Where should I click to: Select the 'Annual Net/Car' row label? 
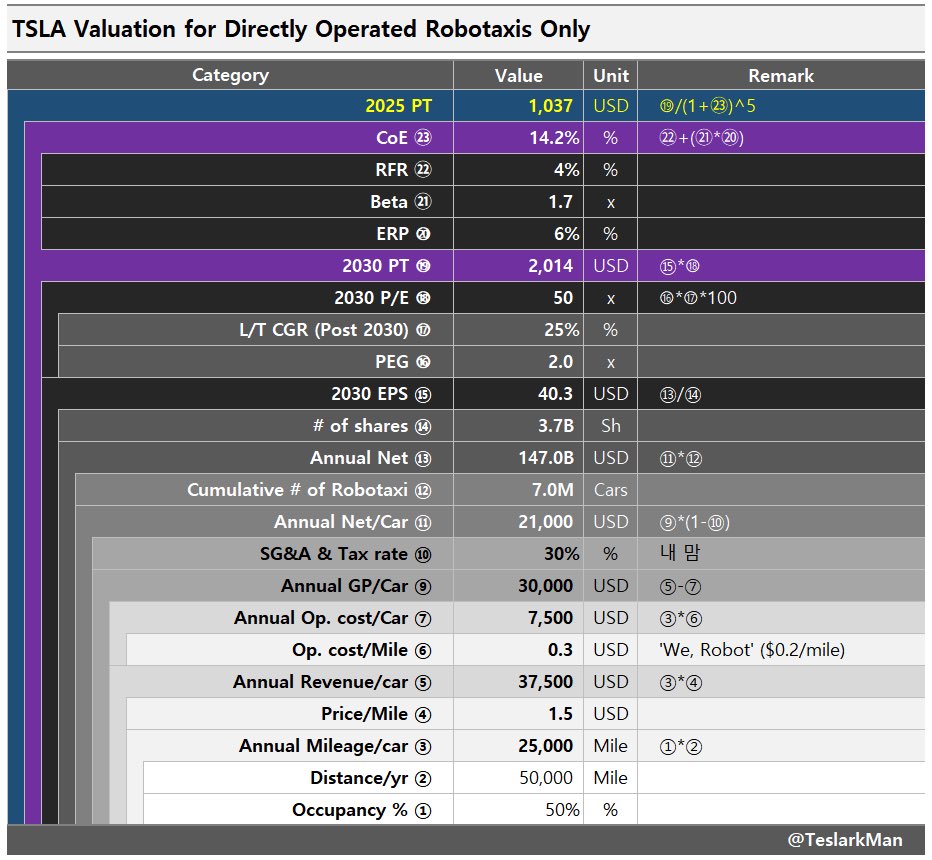[352, 522]
